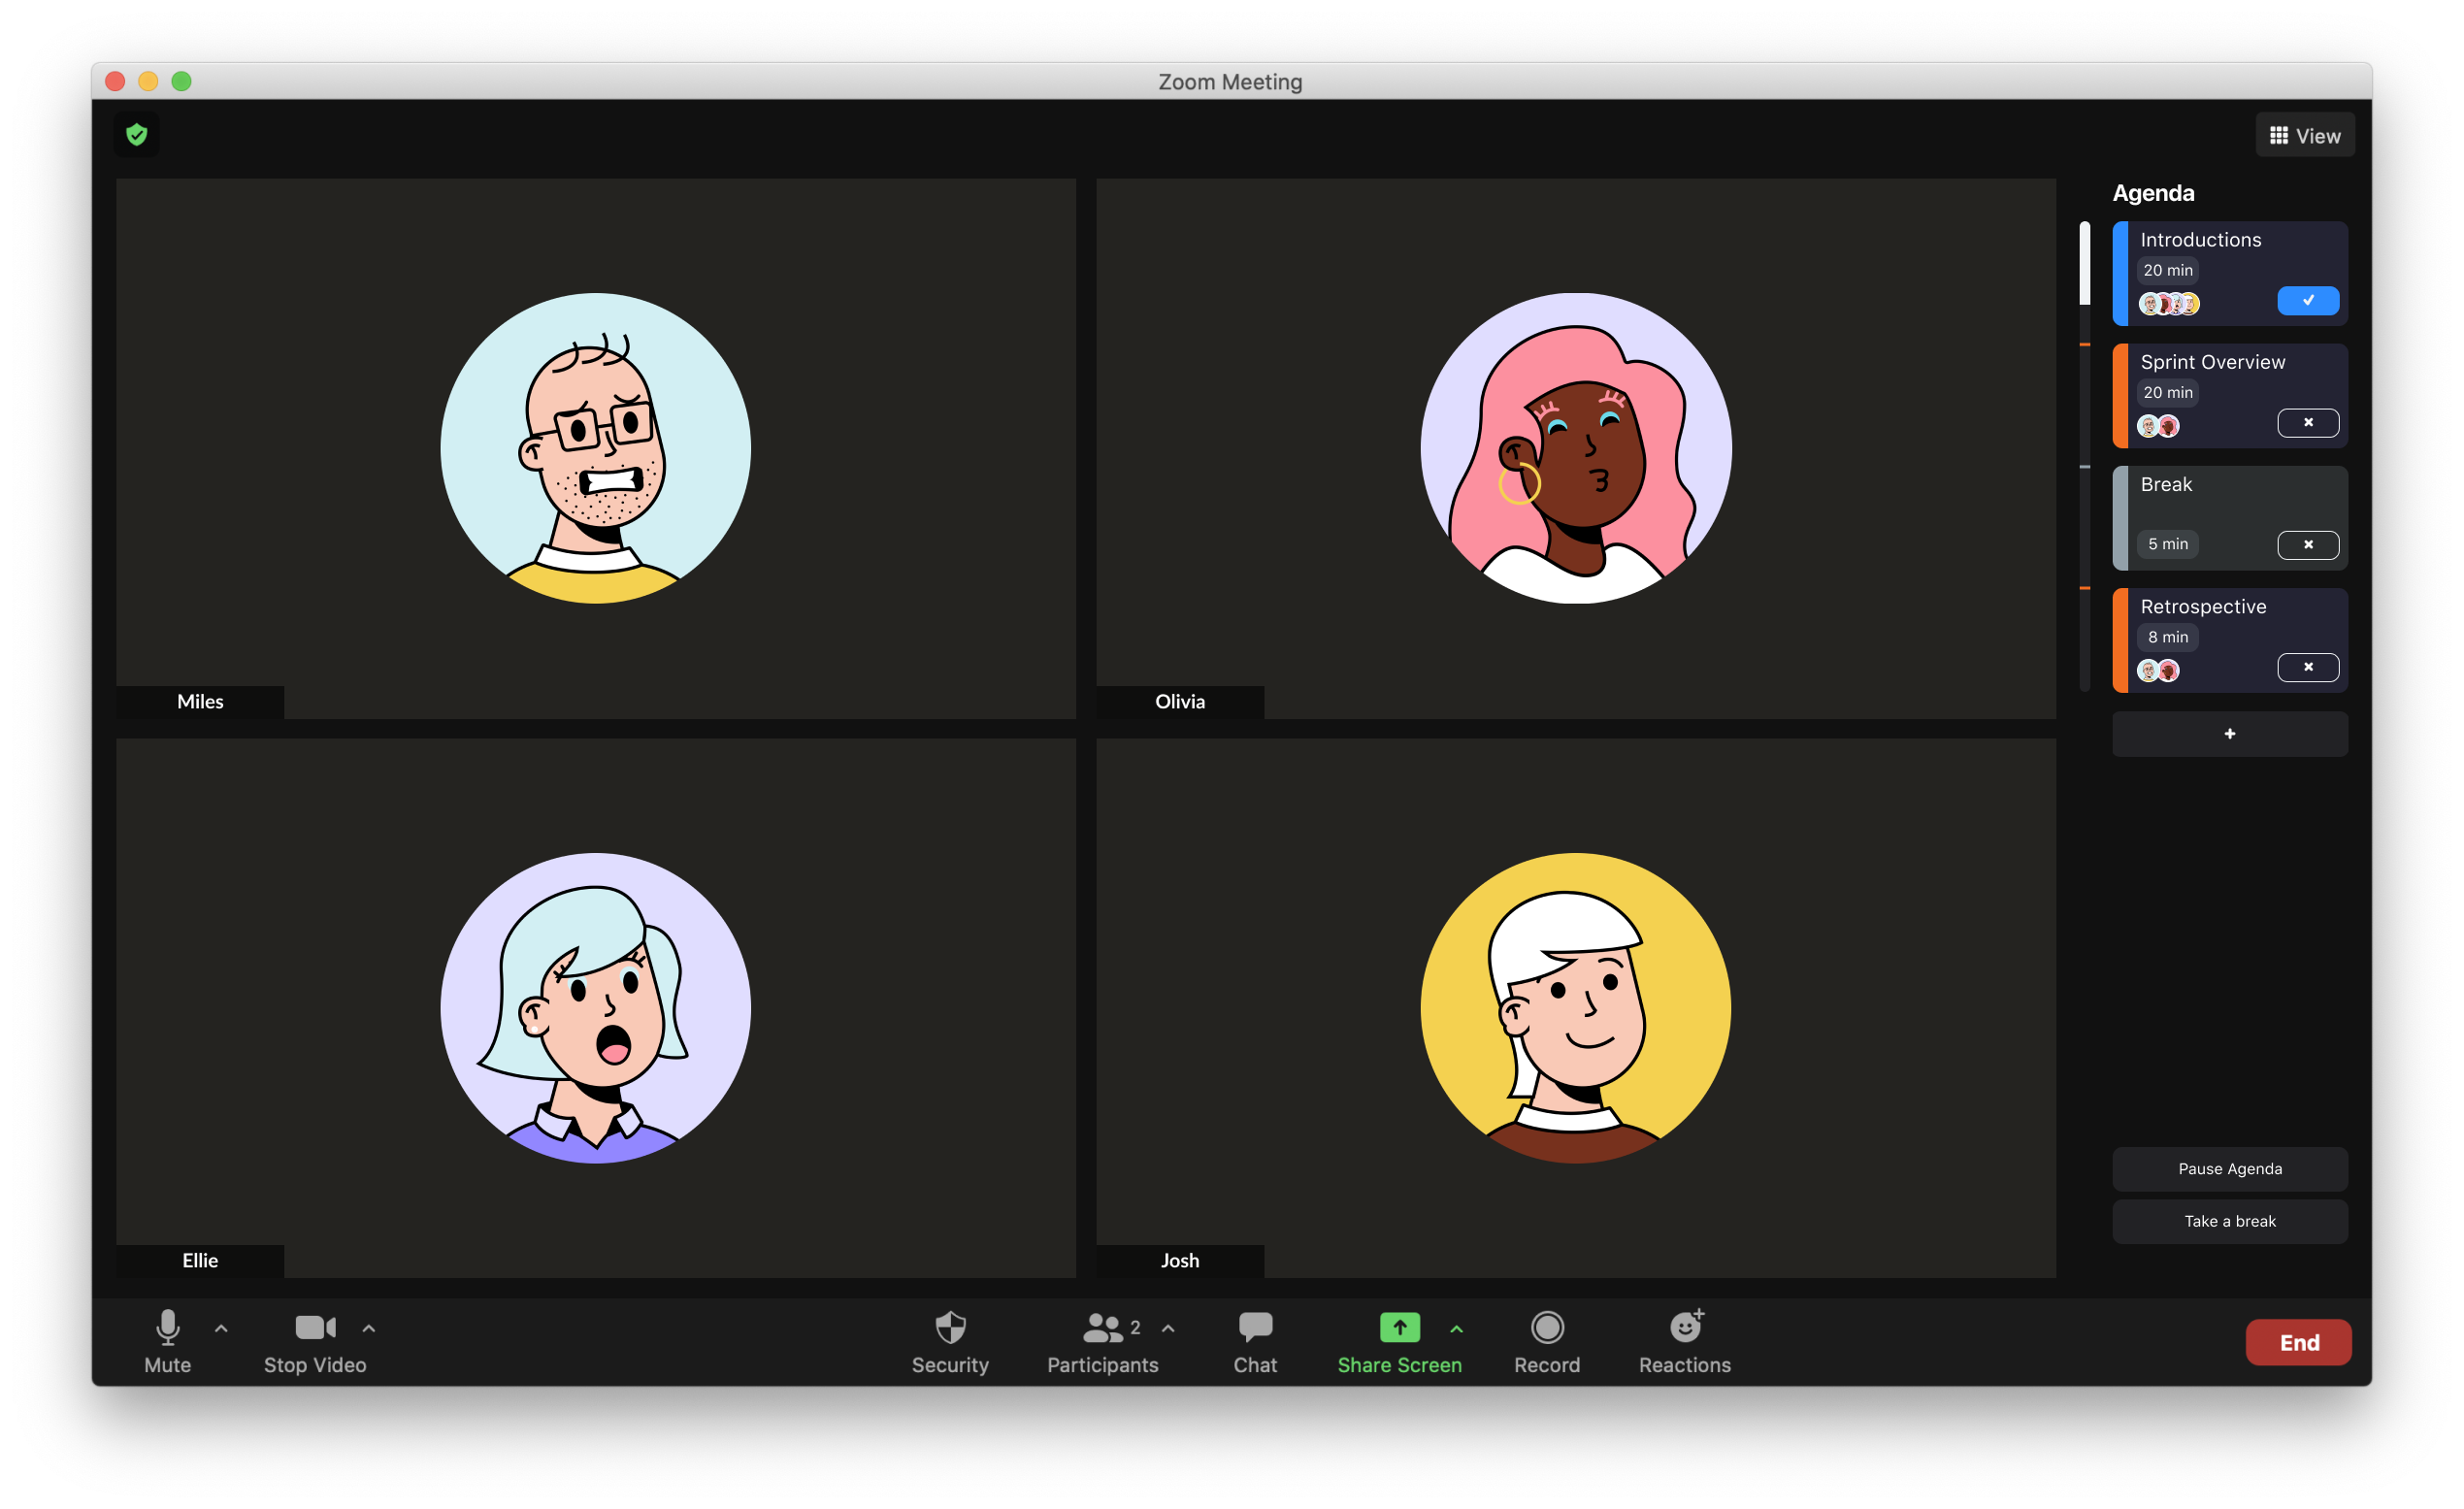
Task: Open the Security shield icon
Action: pos(950,1327)
